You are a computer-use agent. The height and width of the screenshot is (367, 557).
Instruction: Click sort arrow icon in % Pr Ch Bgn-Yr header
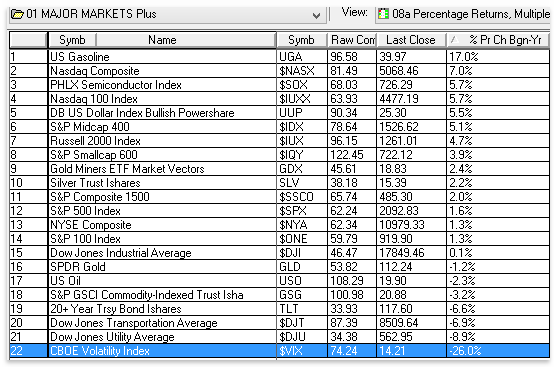(453, 40)
